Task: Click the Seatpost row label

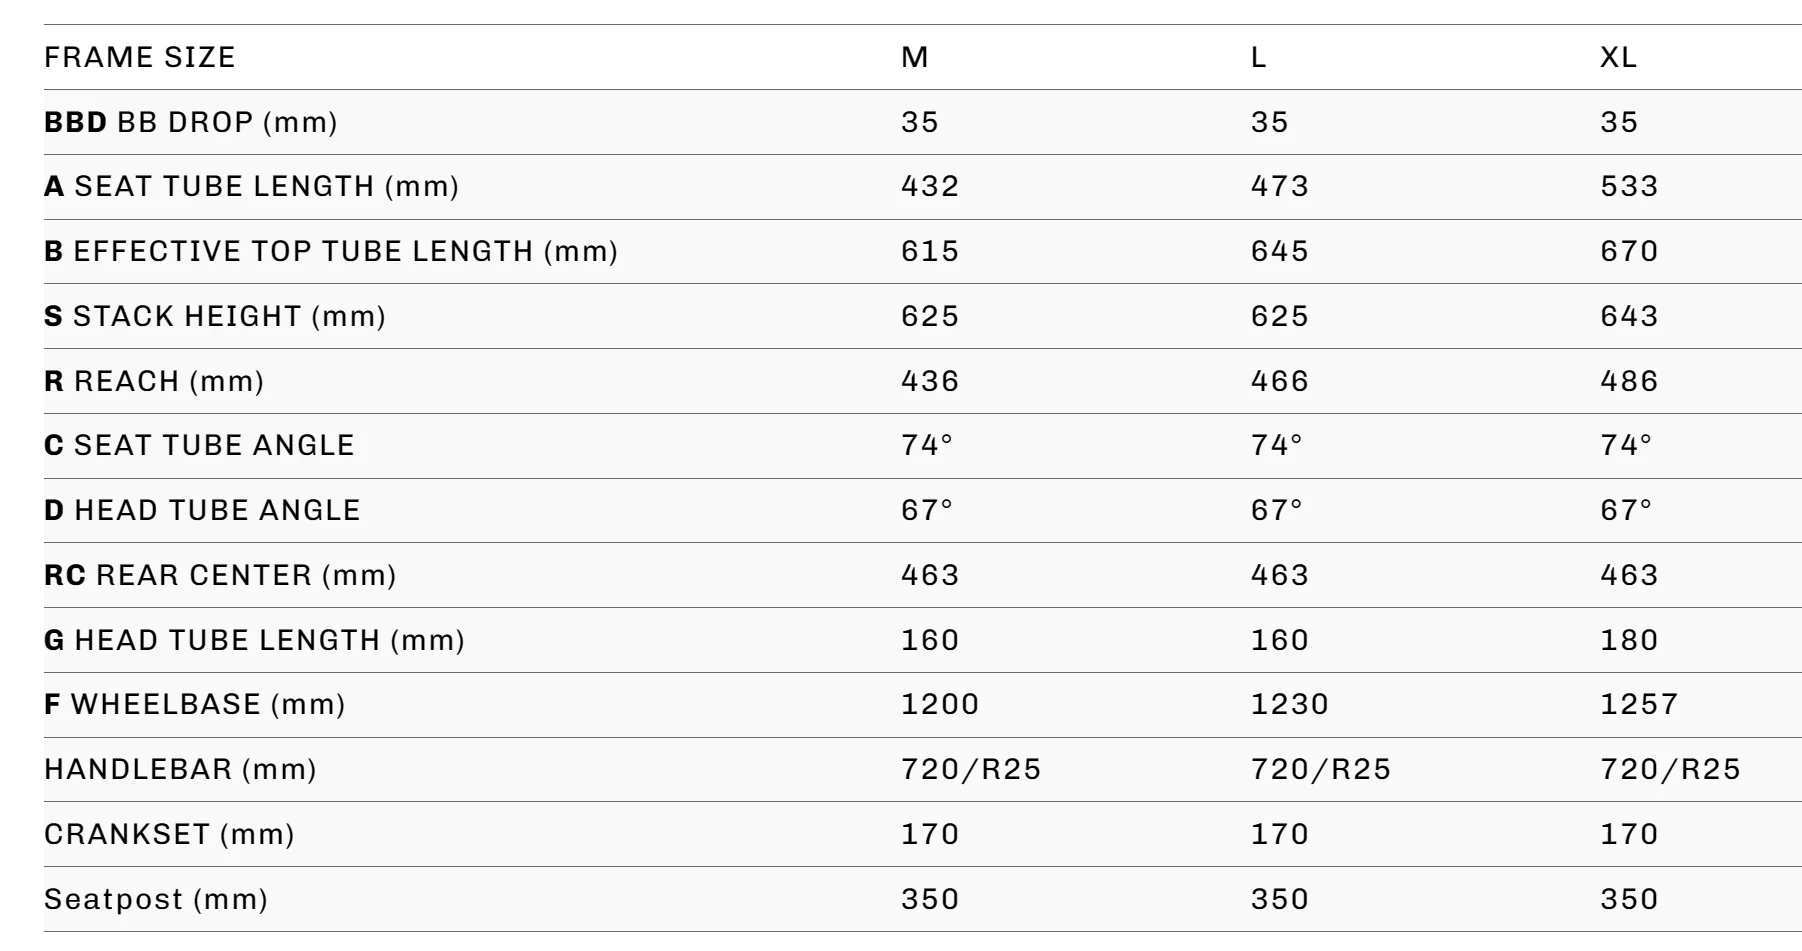Action: tap(156, 899)
